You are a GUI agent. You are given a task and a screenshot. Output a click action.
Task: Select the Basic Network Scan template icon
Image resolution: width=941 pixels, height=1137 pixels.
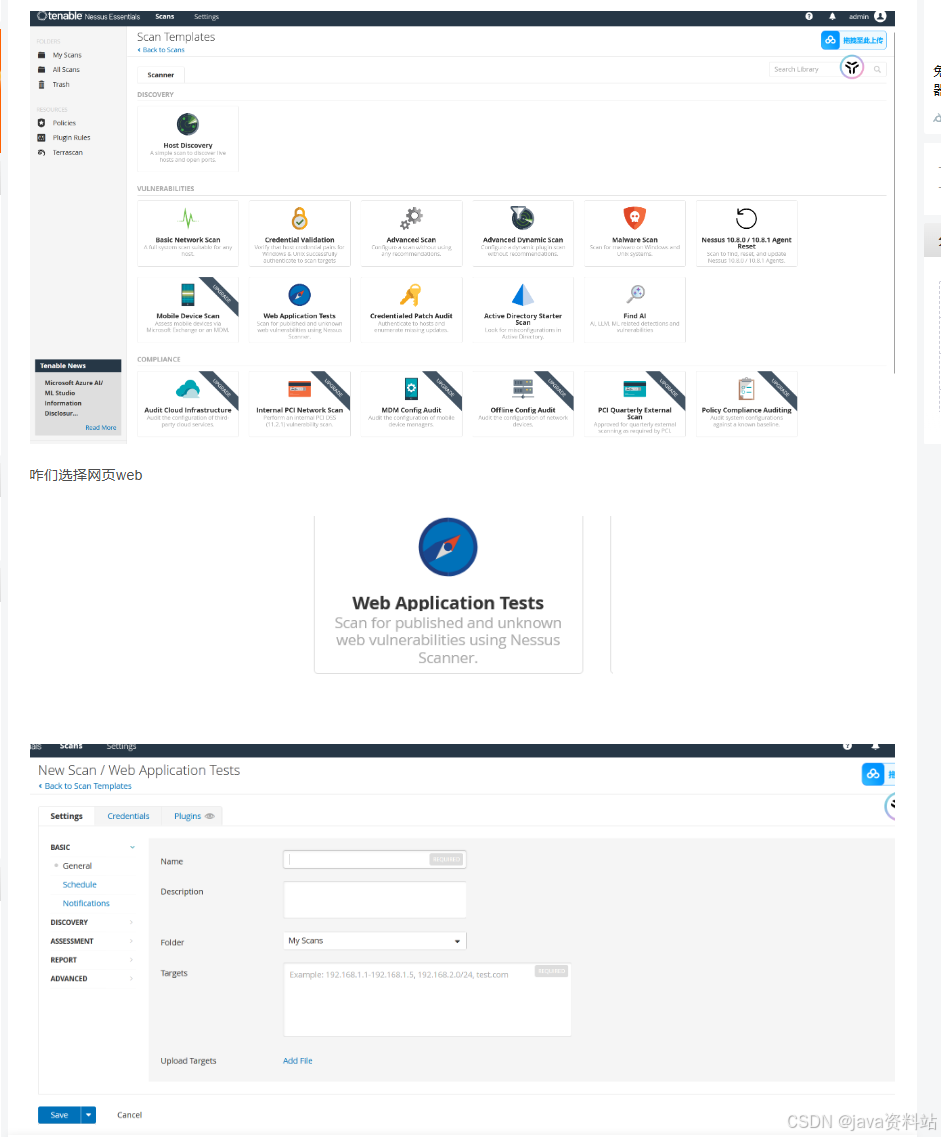[188, 218]
